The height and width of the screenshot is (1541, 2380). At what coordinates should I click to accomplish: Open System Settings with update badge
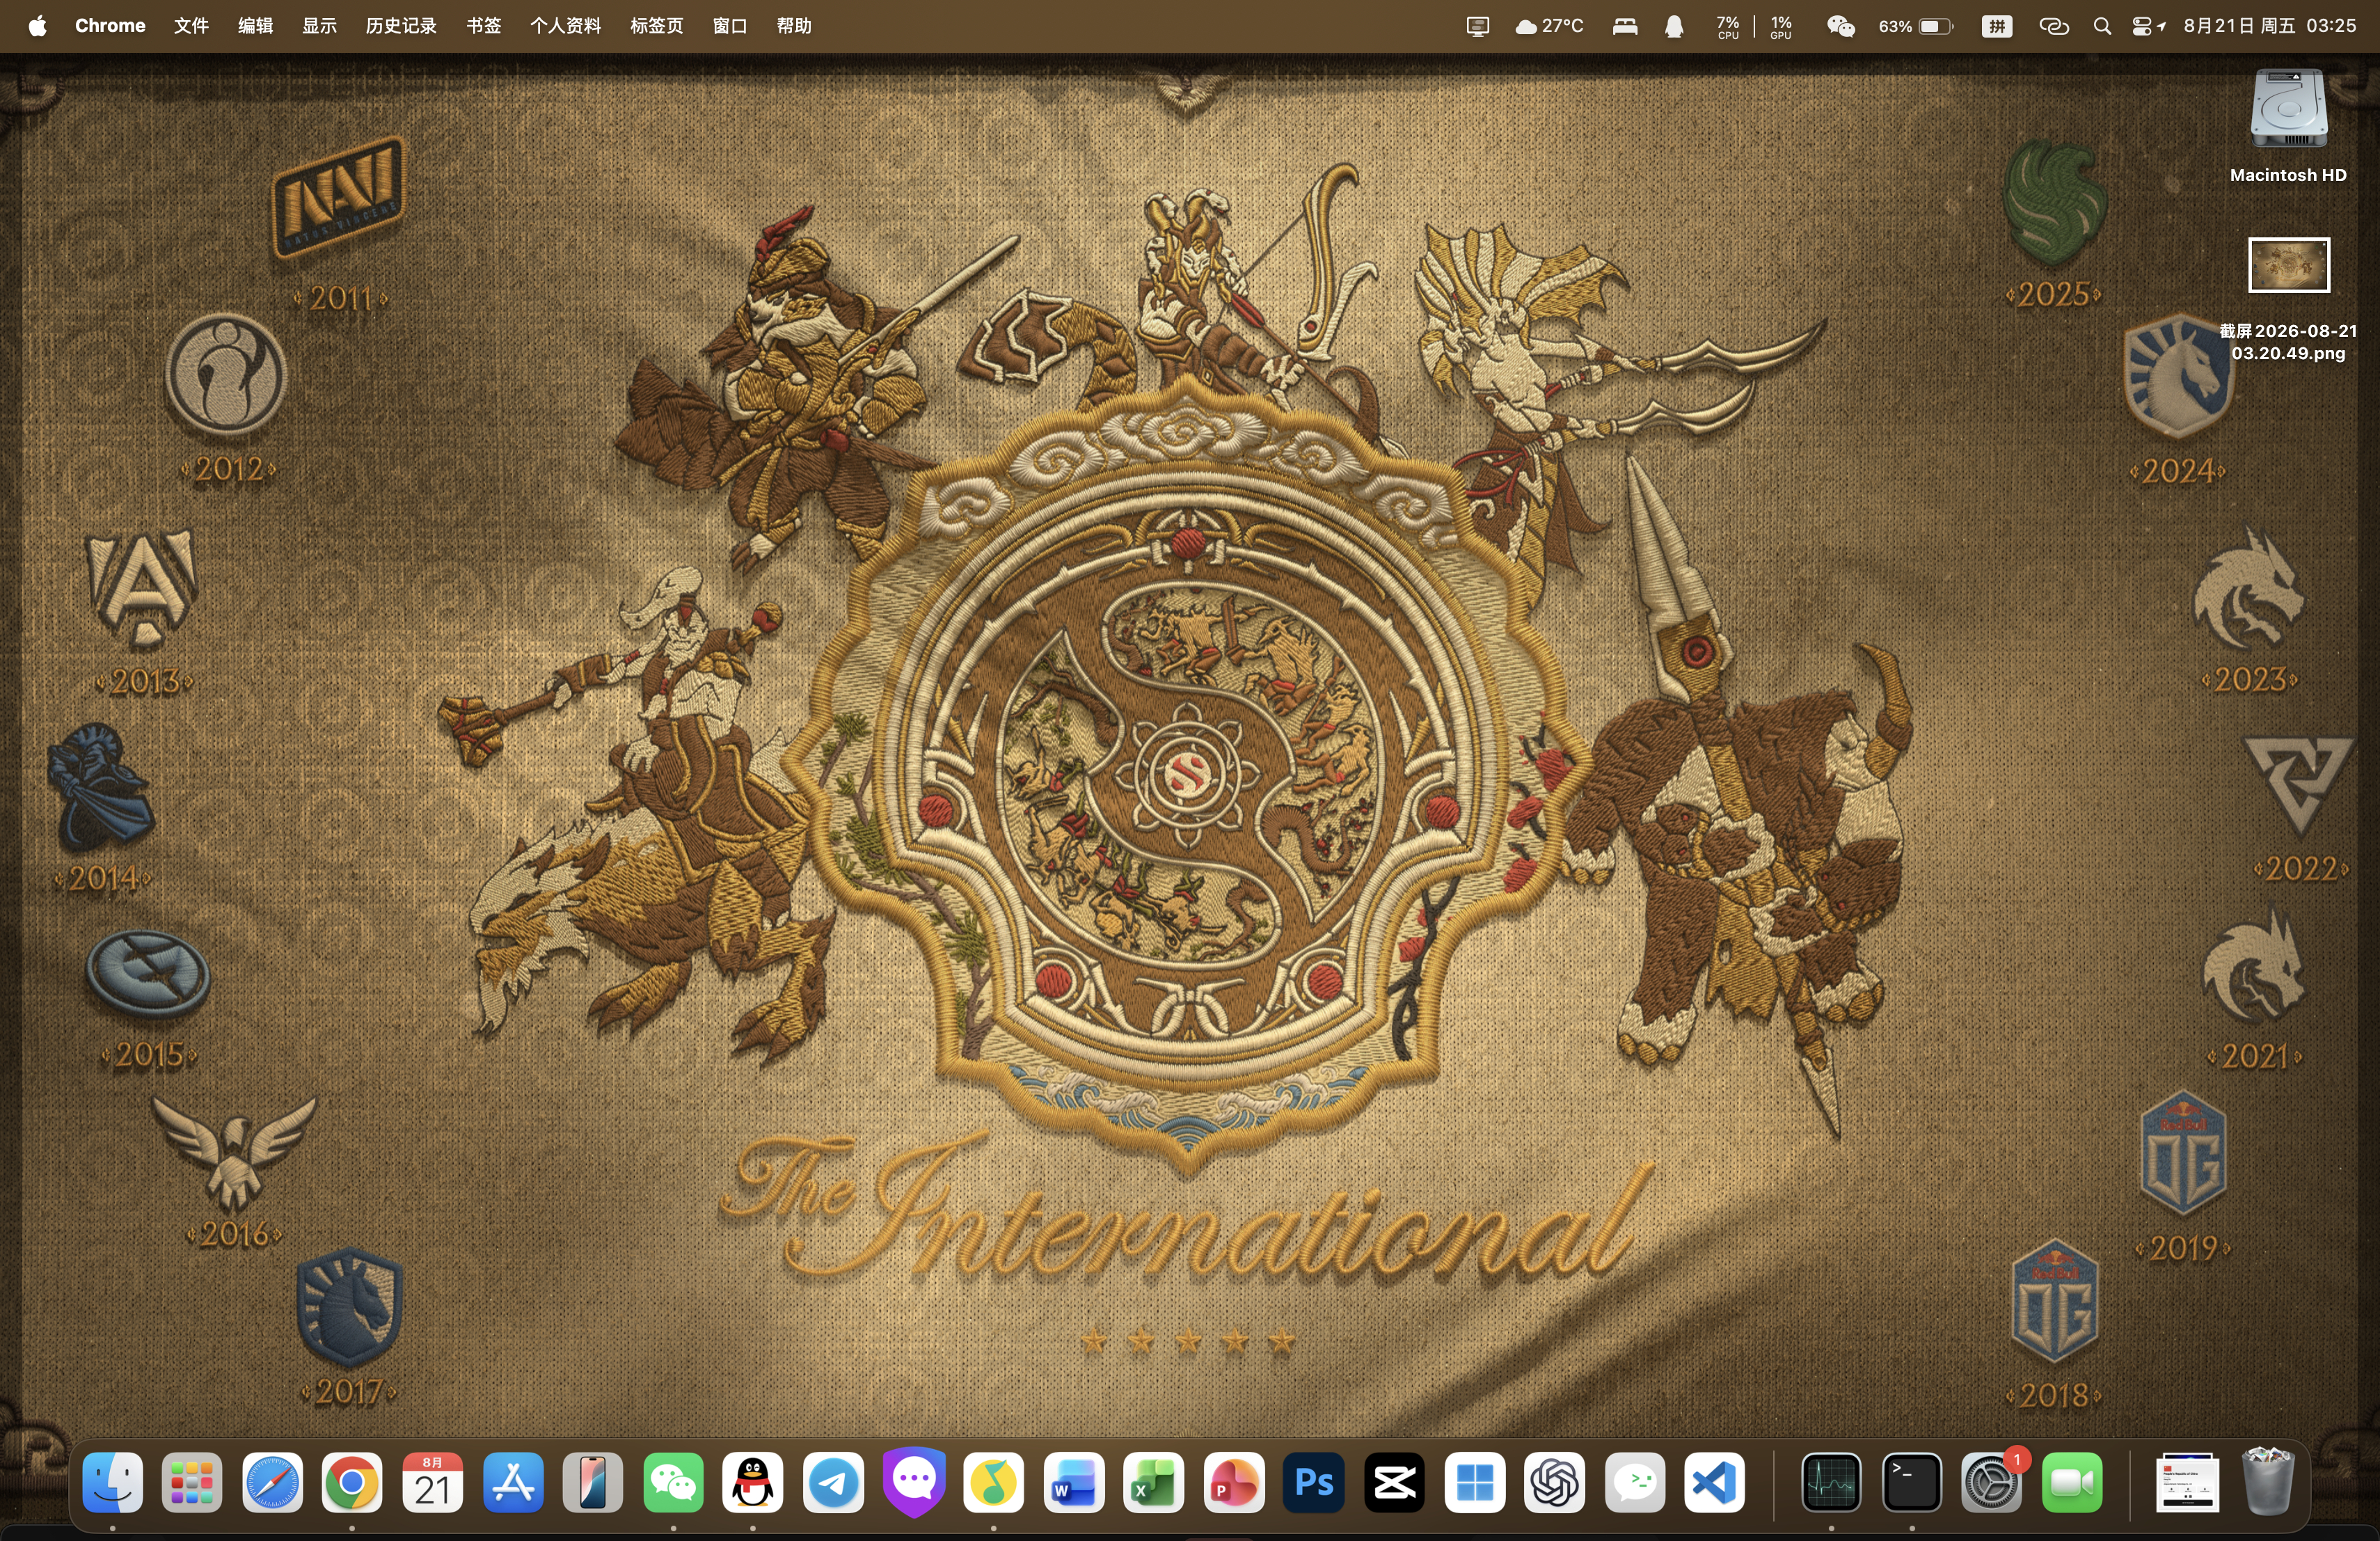tap(1992, 1482)
